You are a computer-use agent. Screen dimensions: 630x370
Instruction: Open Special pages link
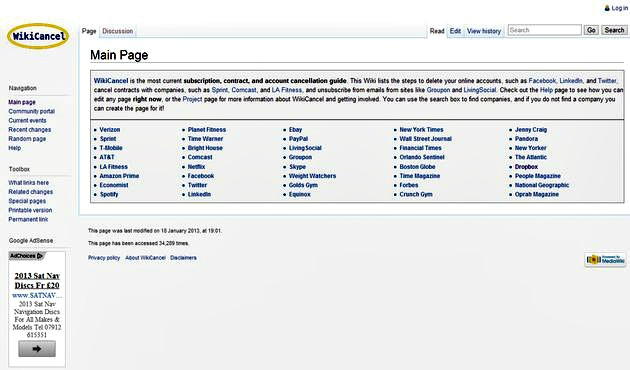click(x=27, y=201)
